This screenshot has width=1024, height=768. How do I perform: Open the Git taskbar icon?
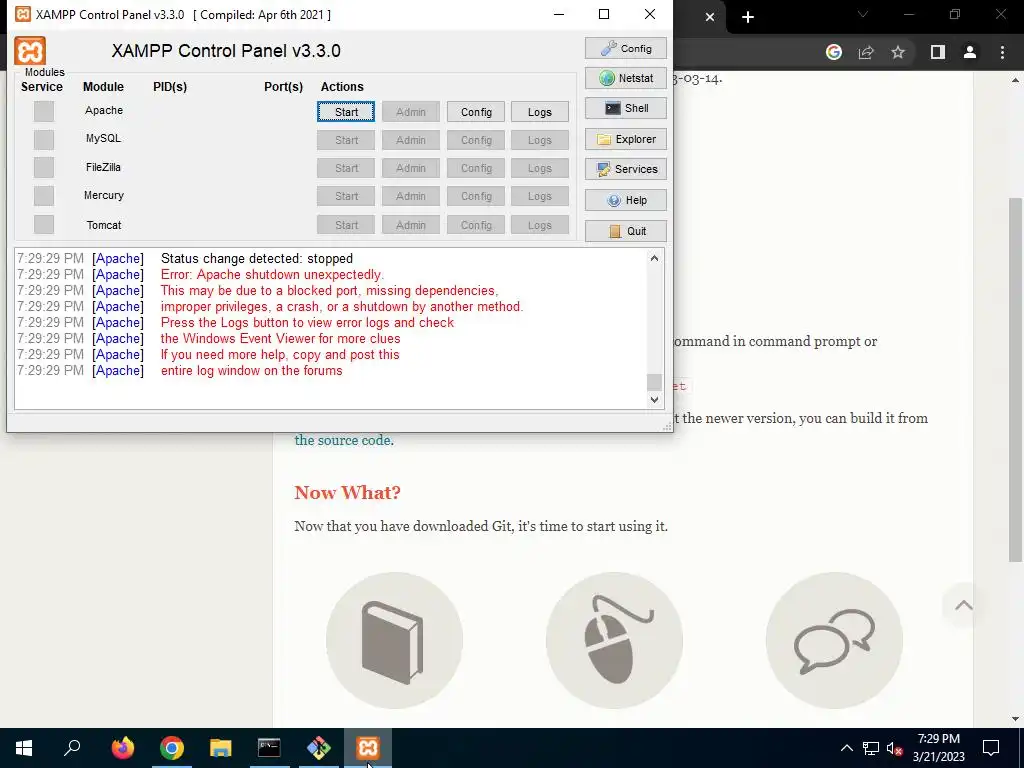click(319, 748)
